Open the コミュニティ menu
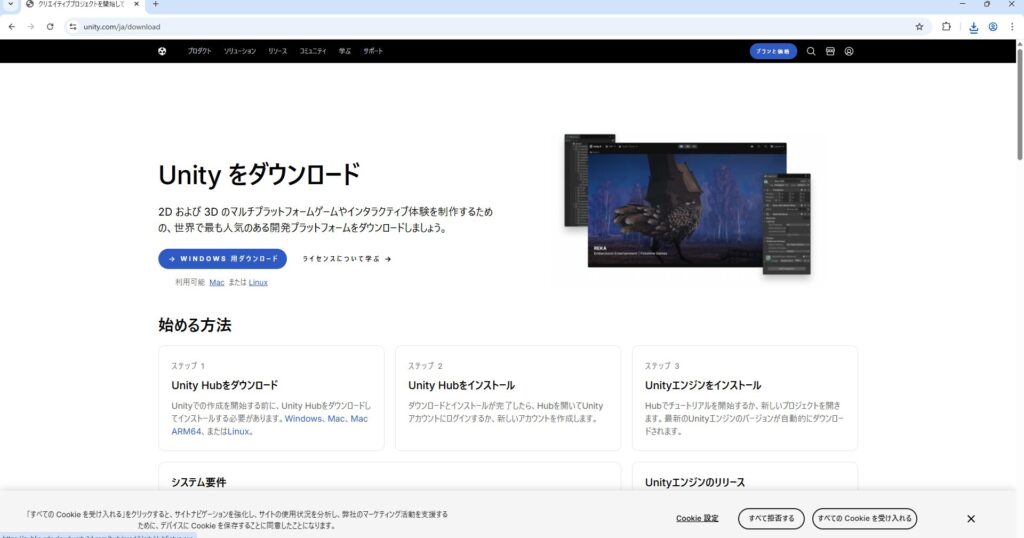Viewport: 1024px width, 538px height. pyautogui.click(x=313, y=51)
